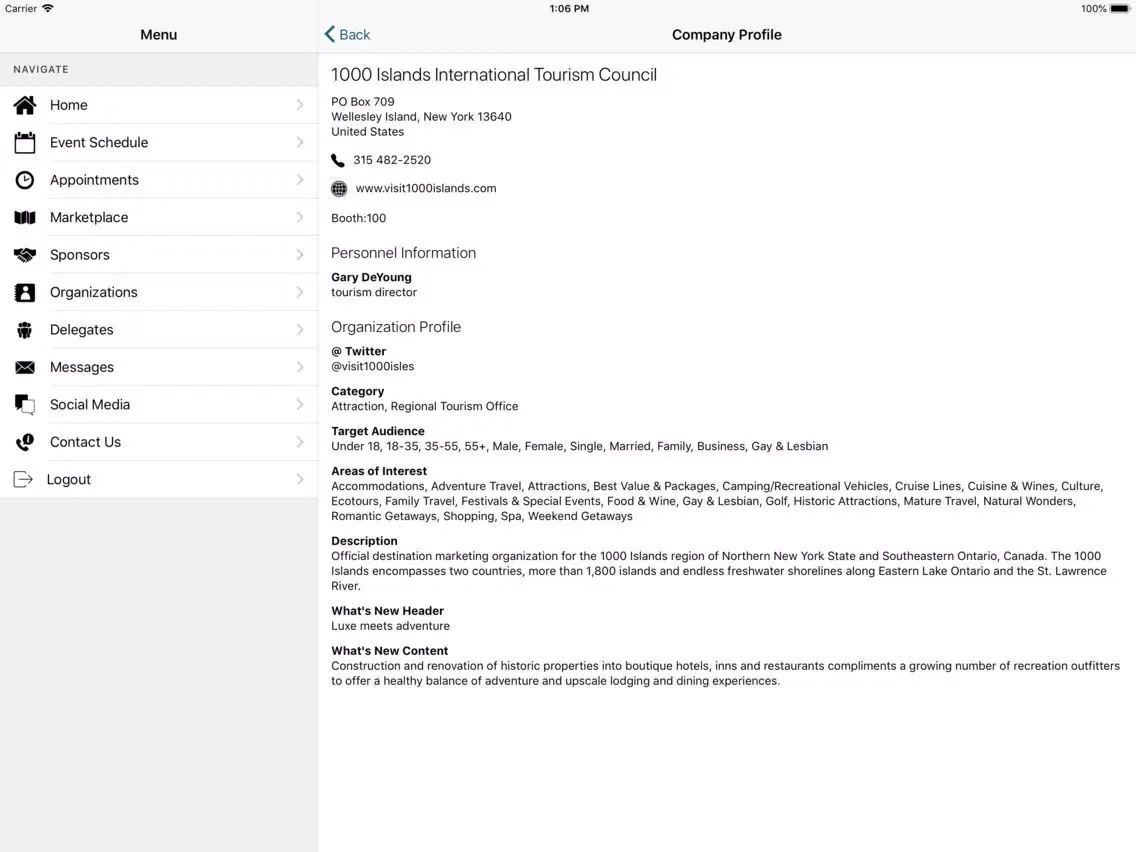The height and width of the screenshot is (852, 1136).
Task: Open the Delegates chevron arrow
Action: (x=299, y=330)
